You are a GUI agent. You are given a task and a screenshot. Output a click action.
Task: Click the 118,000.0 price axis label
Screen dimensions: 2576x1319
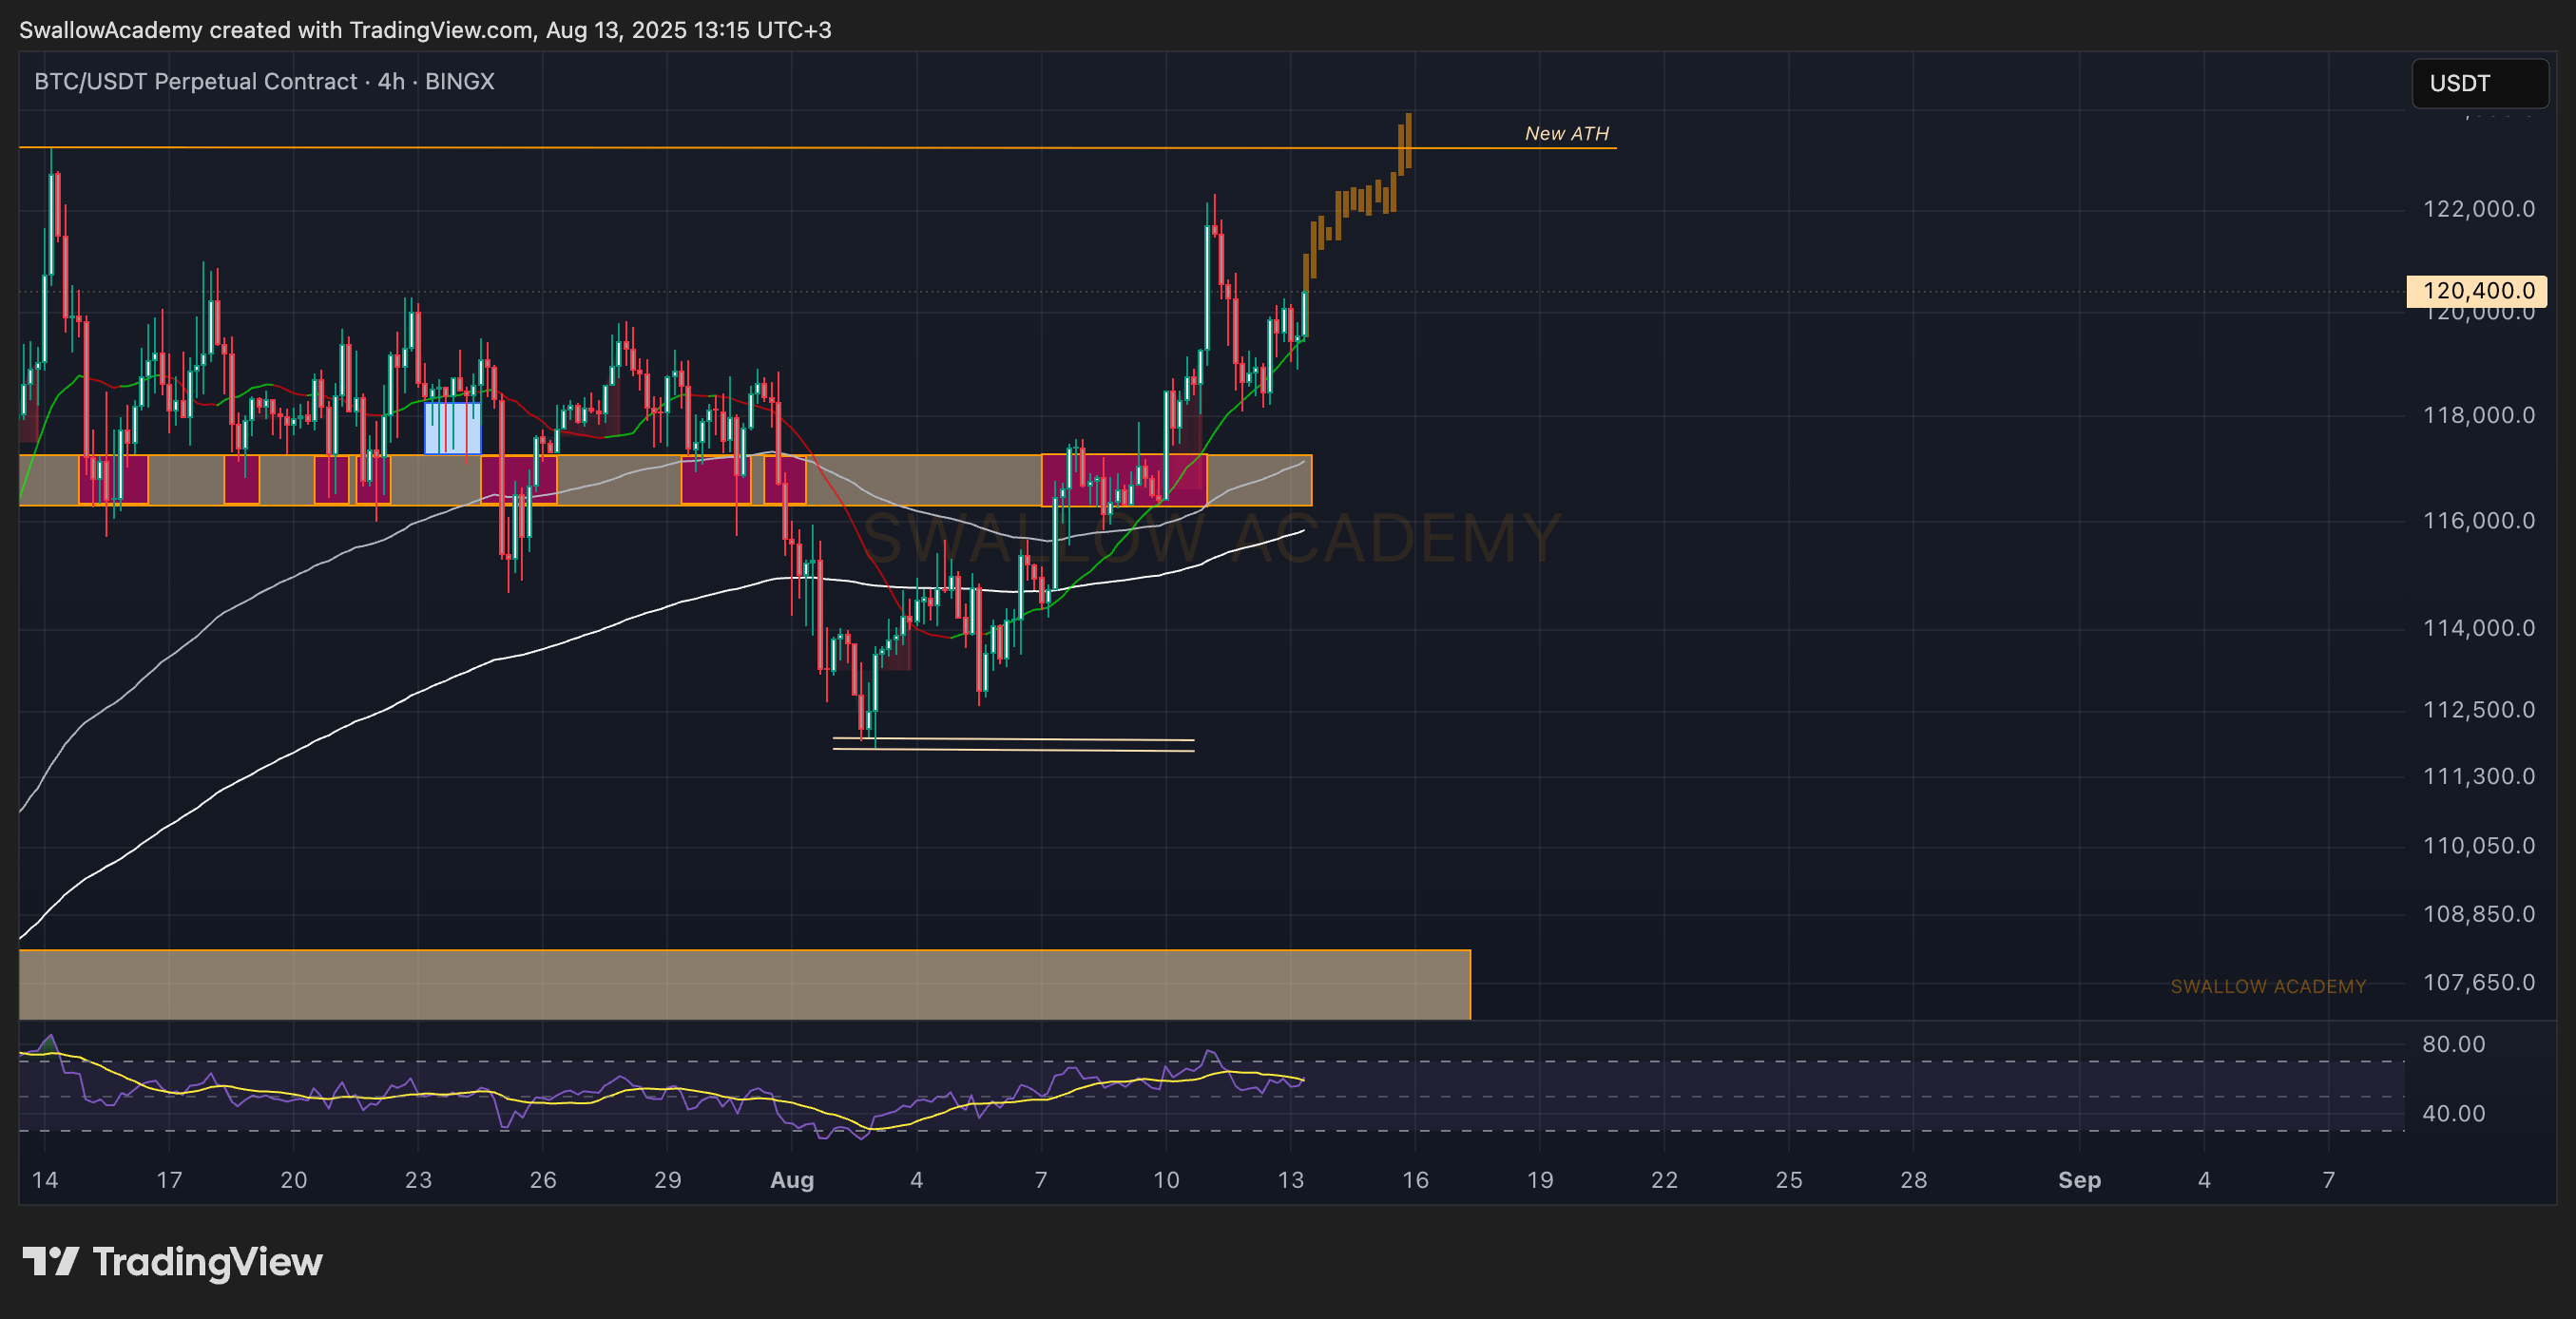2478,415
